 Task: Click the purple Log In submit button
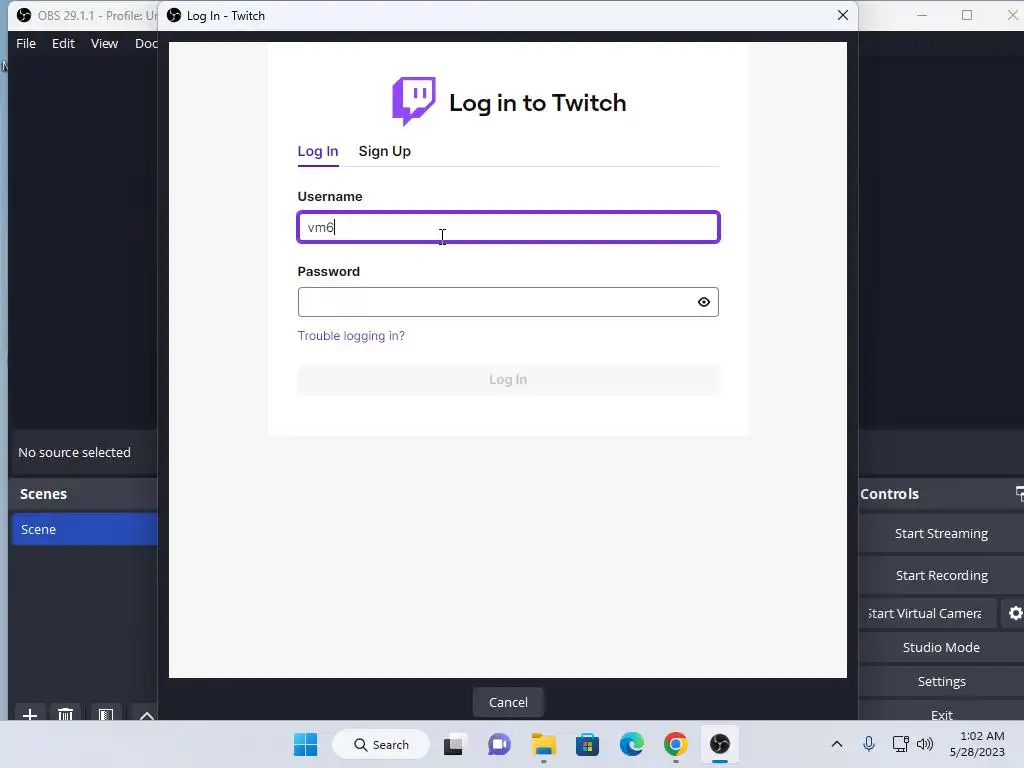pos(508,379)
